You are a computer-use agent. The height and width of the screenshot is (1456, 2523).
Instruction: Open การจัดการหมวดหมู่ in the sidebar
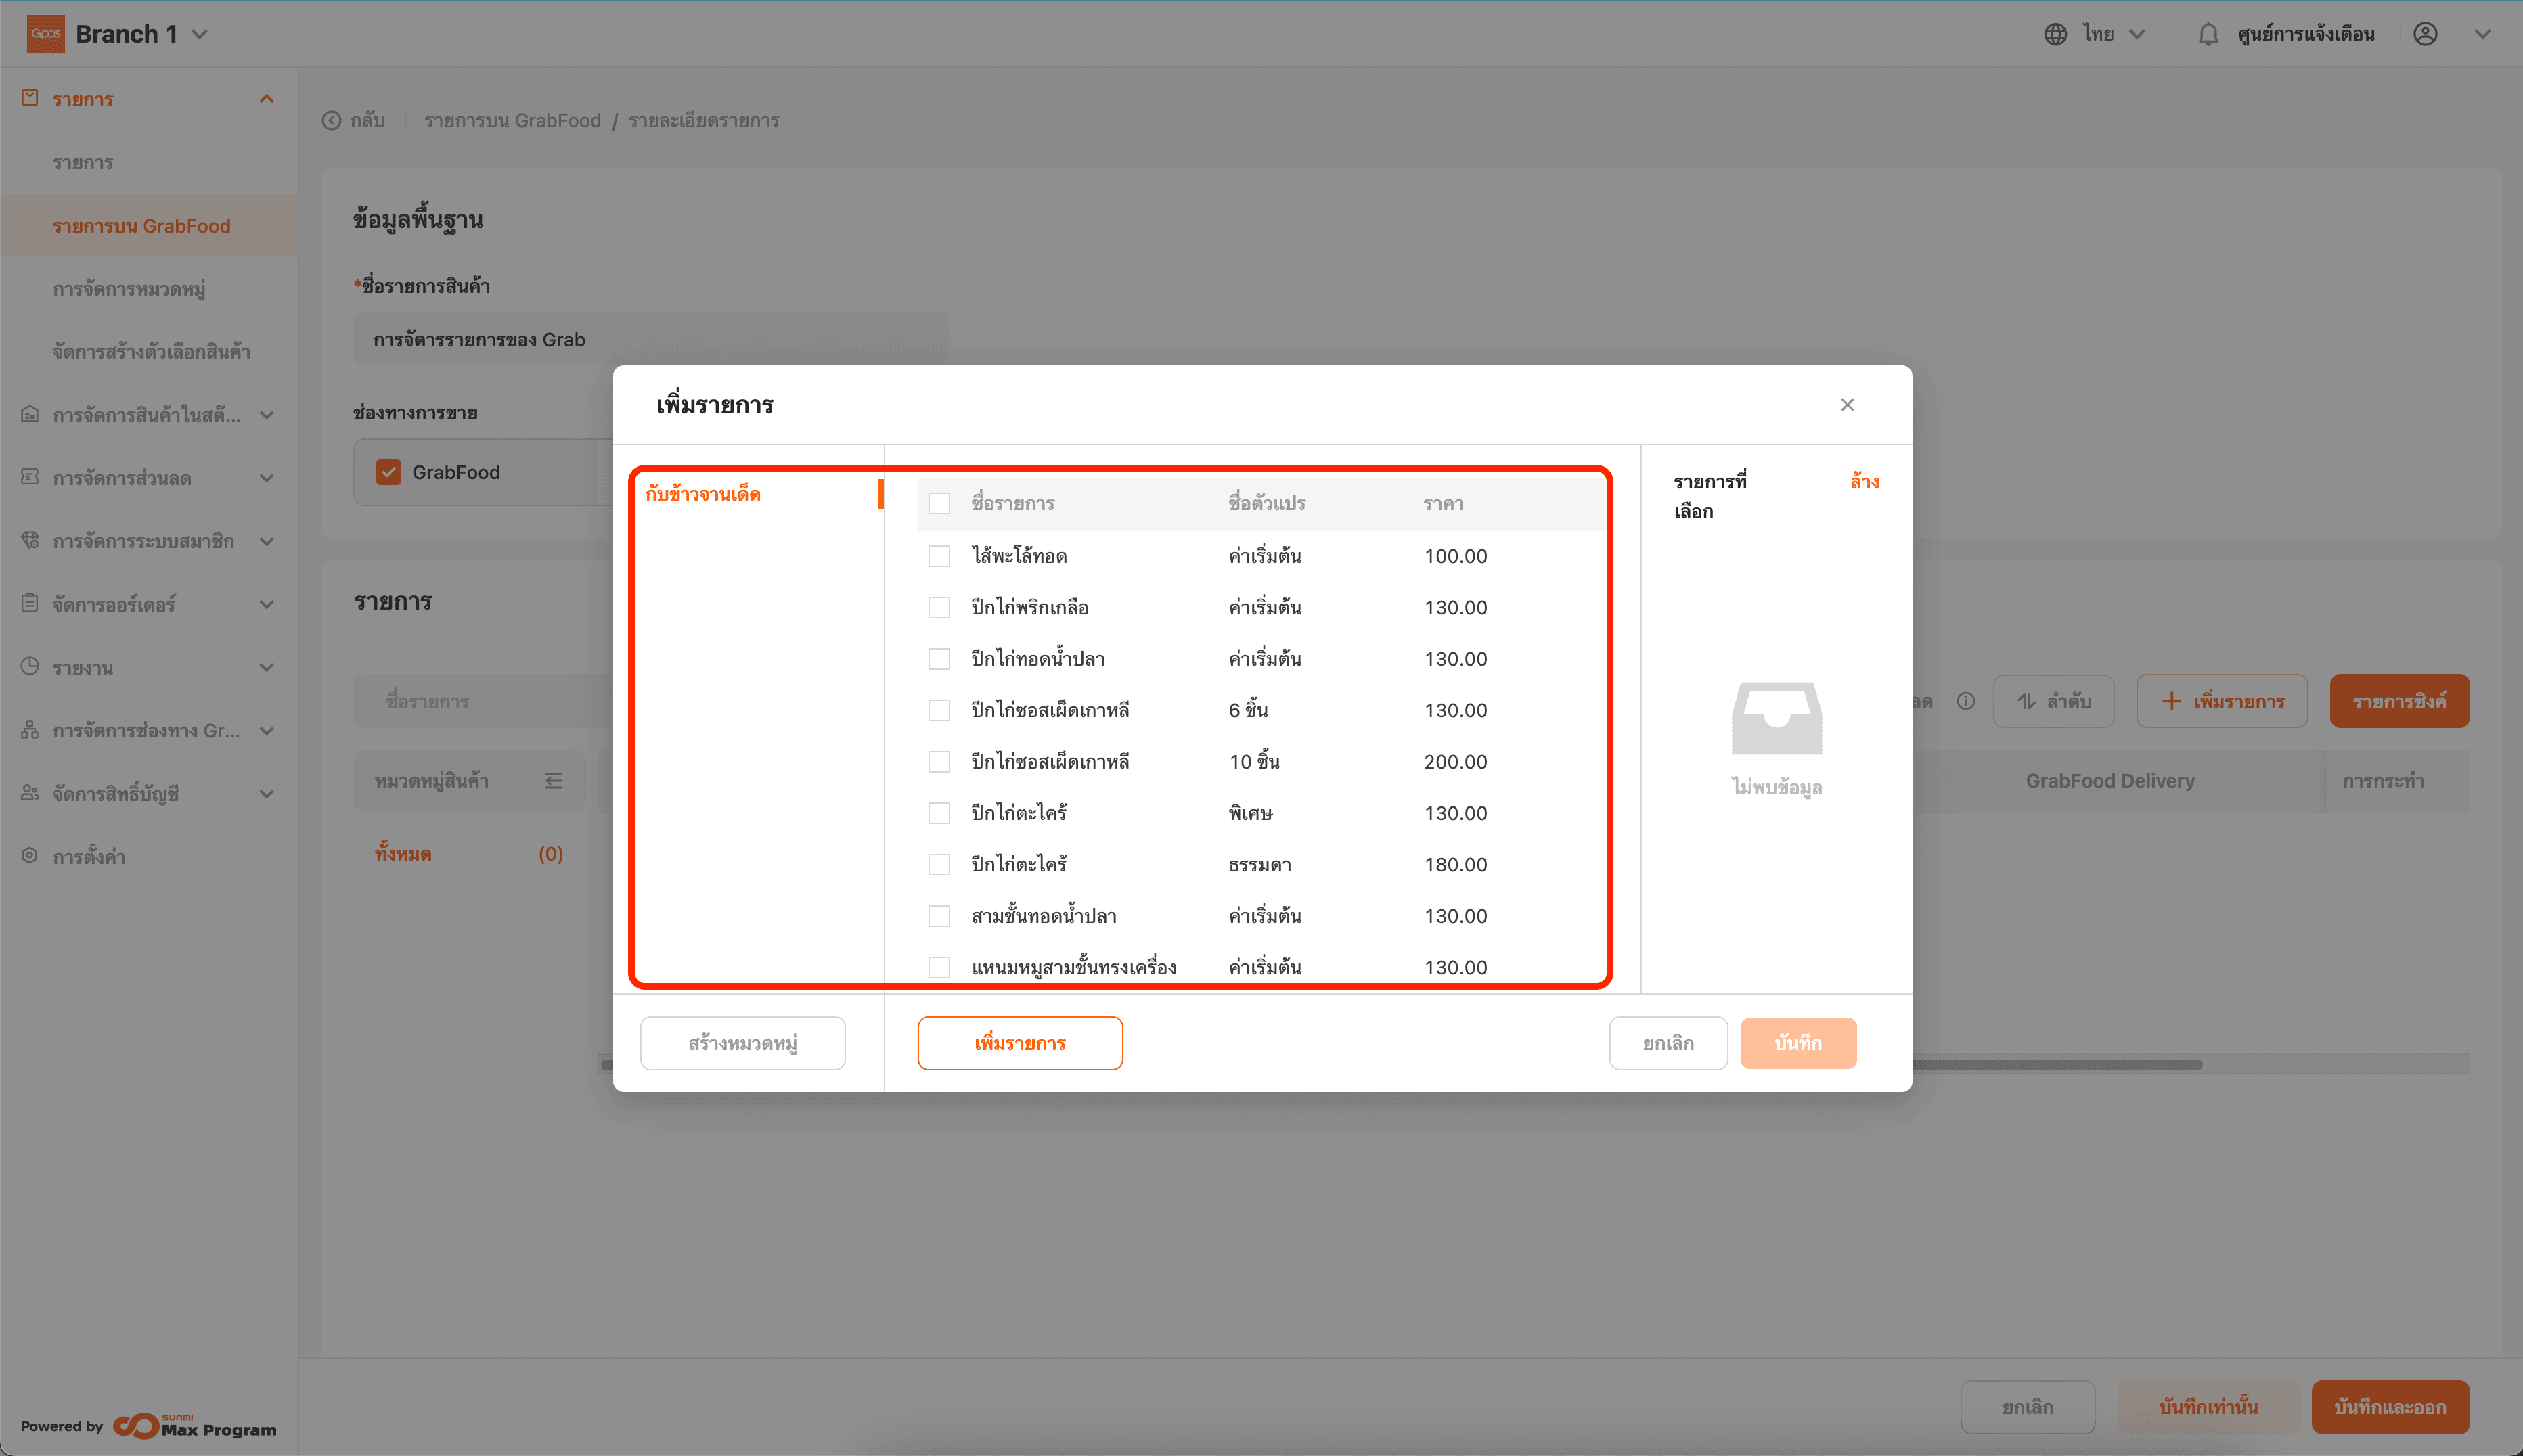coord(129,289)
